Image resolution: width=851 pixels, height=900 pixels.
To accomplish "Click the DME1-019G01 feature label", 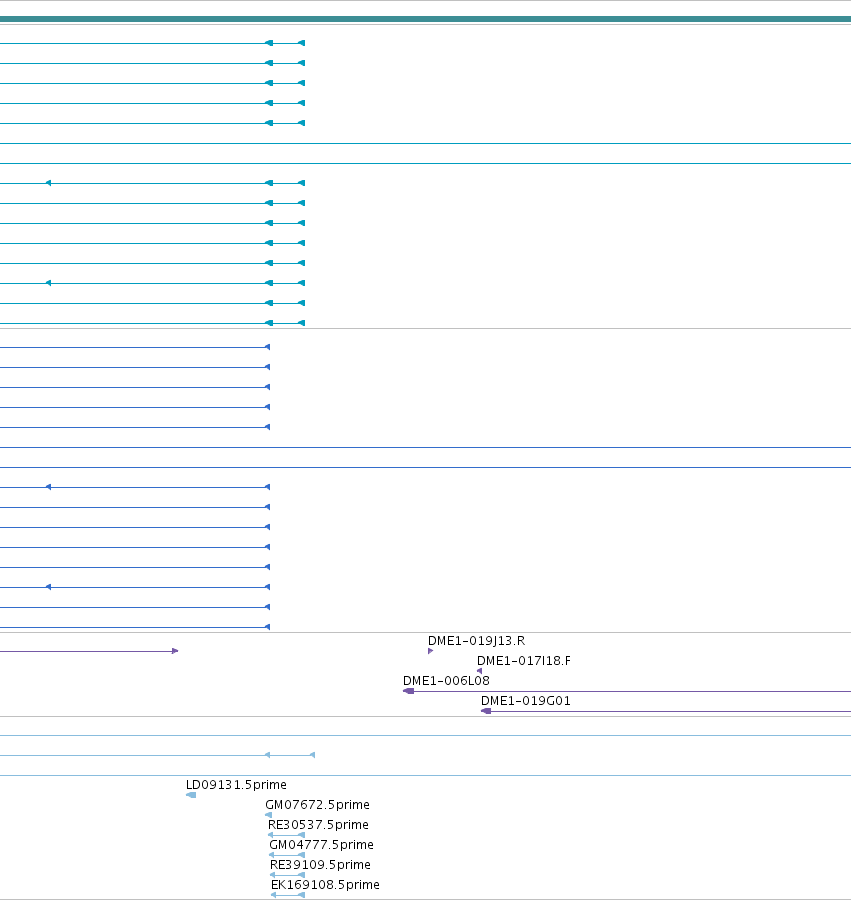I will pos(526,701).
